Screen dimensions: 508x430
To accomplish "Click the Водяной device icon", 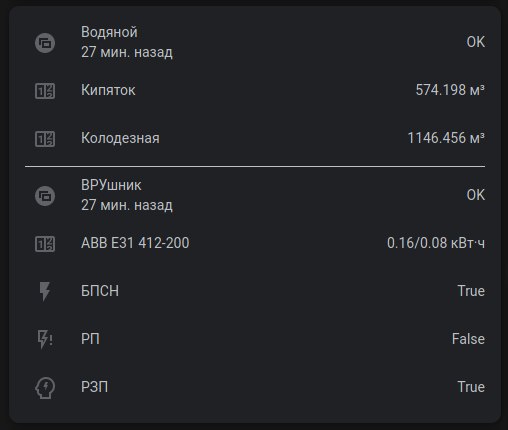I will click(x=45, y=43).
